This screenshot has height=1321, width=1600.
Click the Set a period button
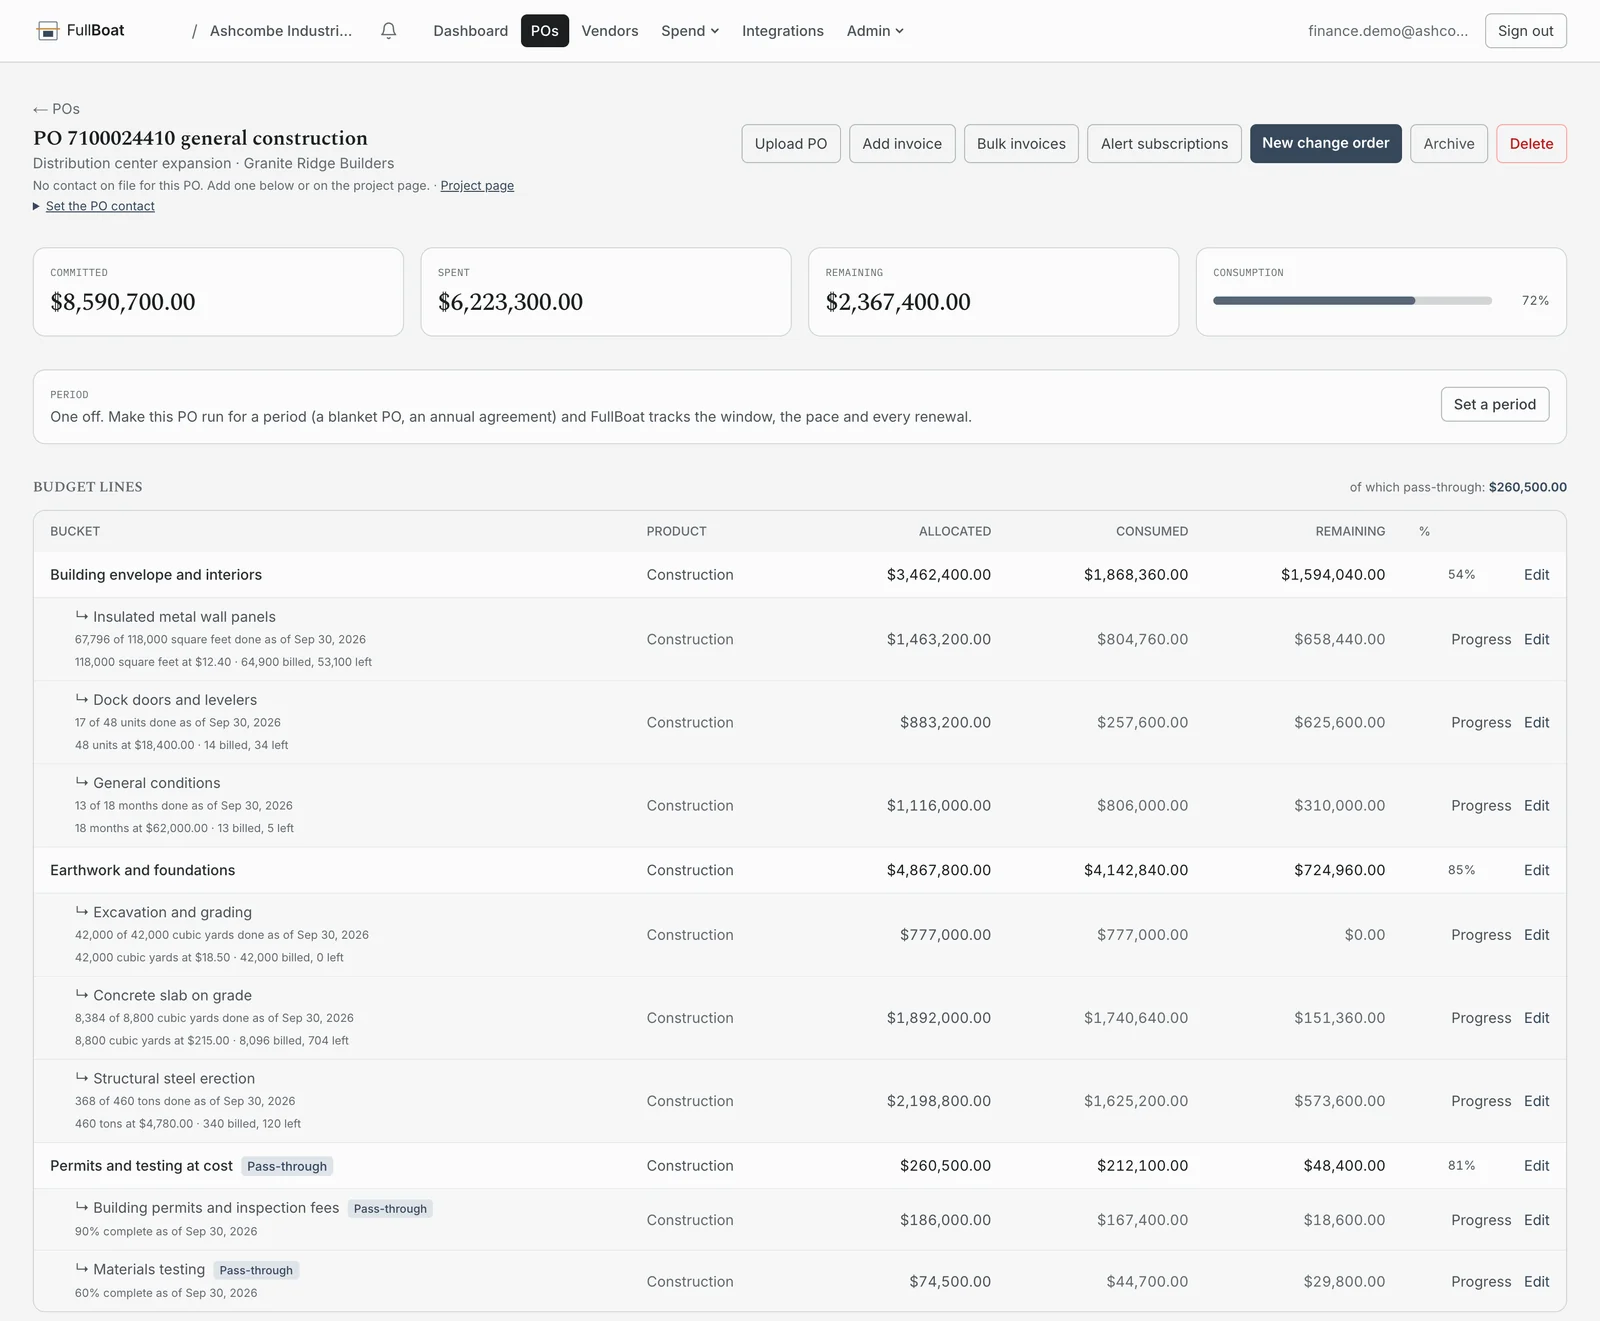coord(1495,404)
